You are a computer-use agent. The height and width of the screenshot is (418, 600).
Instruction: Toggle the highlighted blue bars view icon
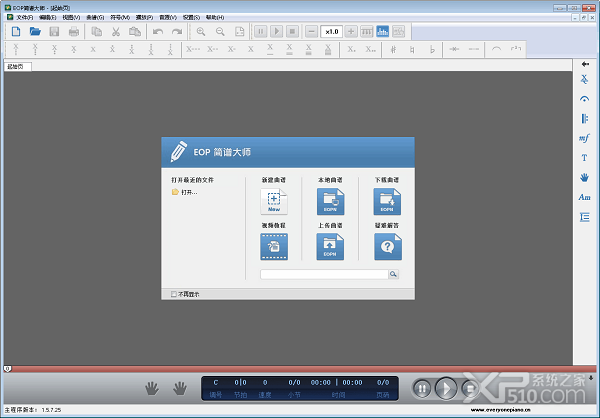point(382,31)
